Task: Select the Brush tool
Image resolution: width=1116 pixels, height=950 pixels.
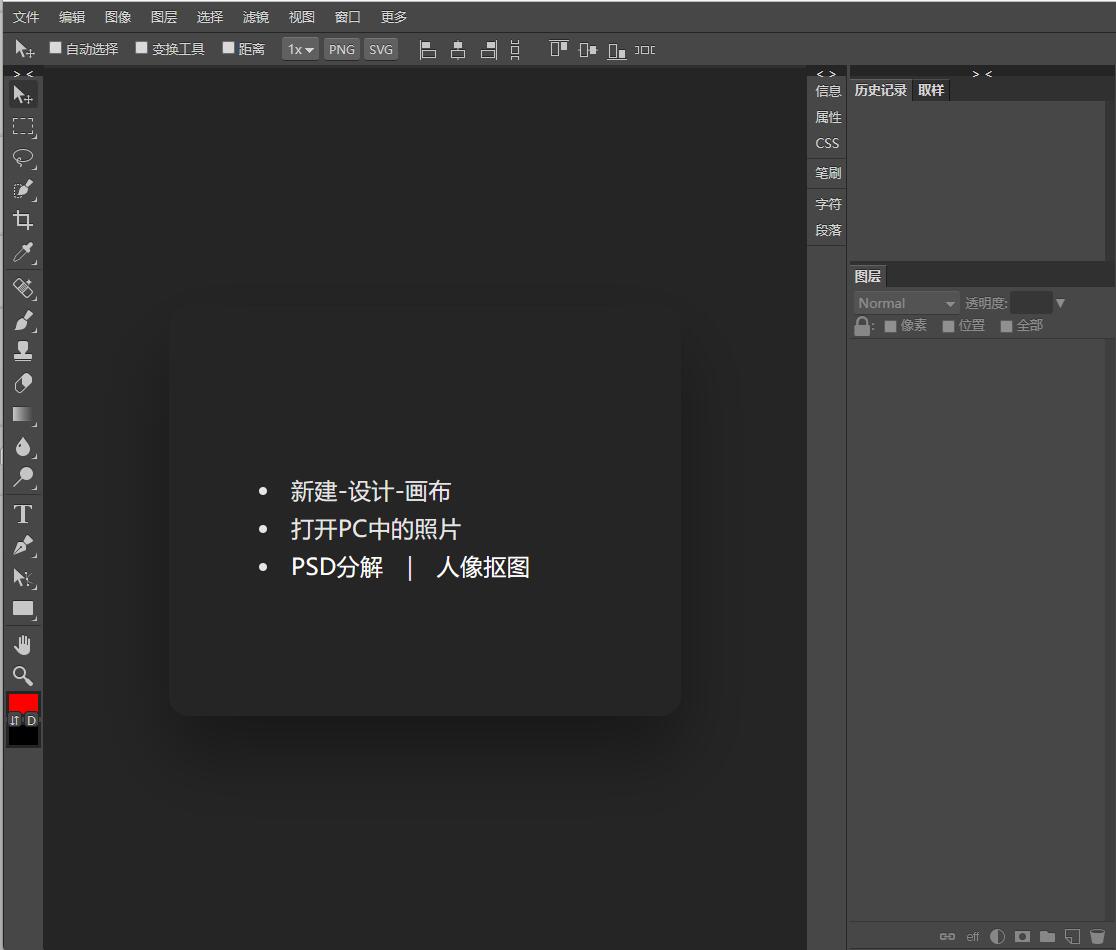Action: [x=22, y=320]
